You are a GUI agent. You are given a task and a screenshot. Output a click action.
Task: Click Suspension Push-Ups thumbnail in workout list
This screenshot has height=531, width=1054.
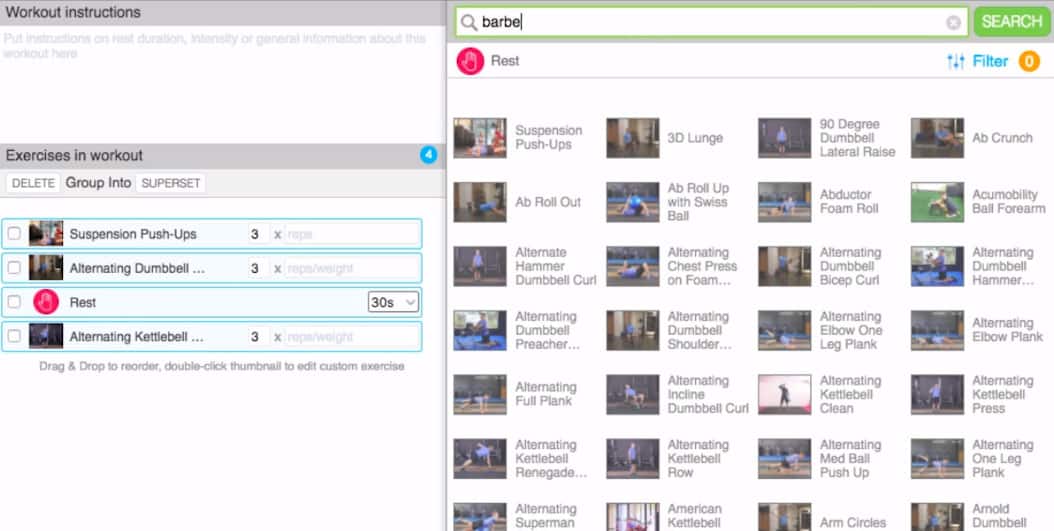46,234
